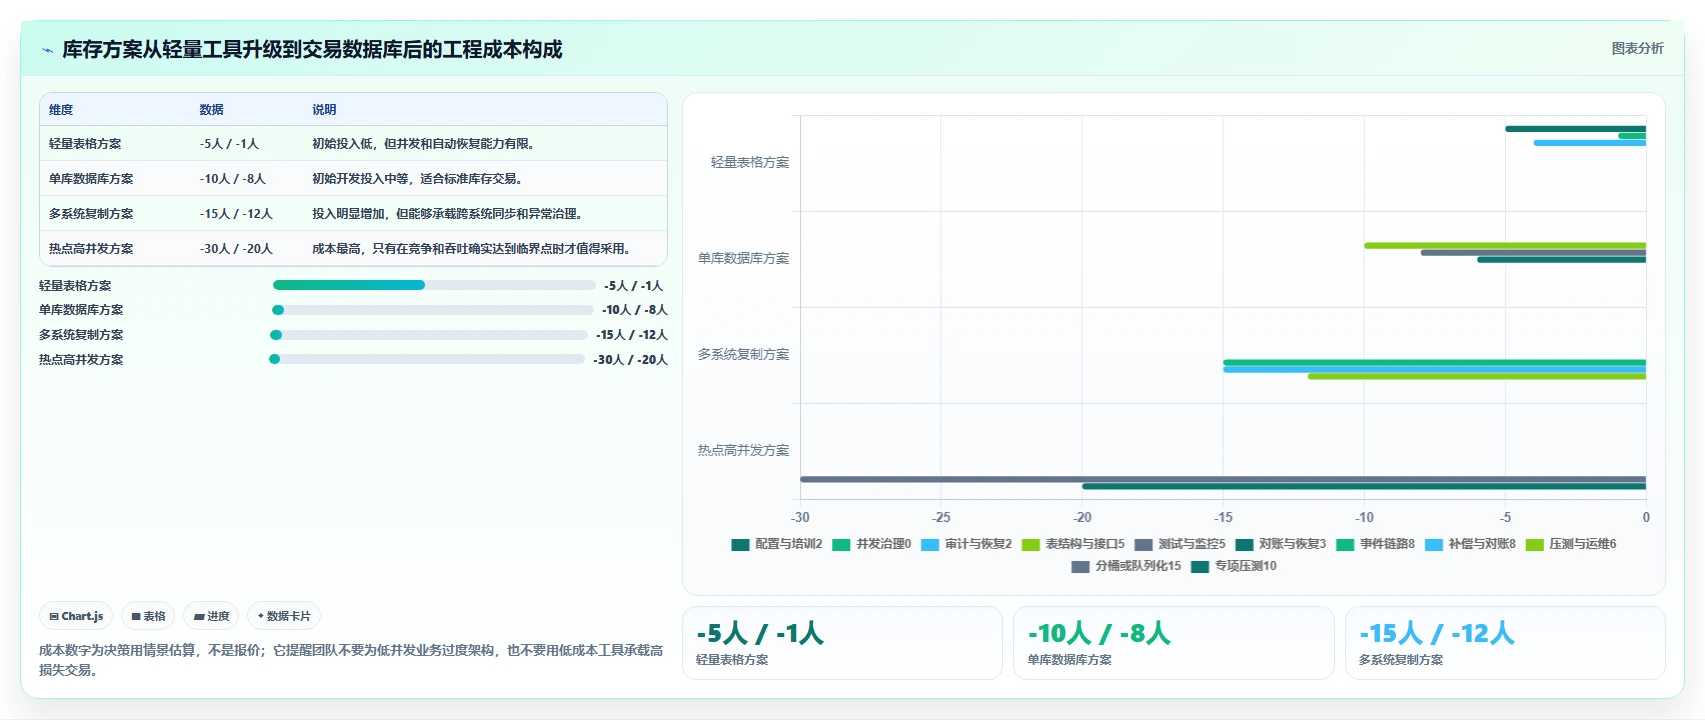Screen dimensions: 1705x720
Task: Click table value -5人 / -1人
Action: click(229, 144)
